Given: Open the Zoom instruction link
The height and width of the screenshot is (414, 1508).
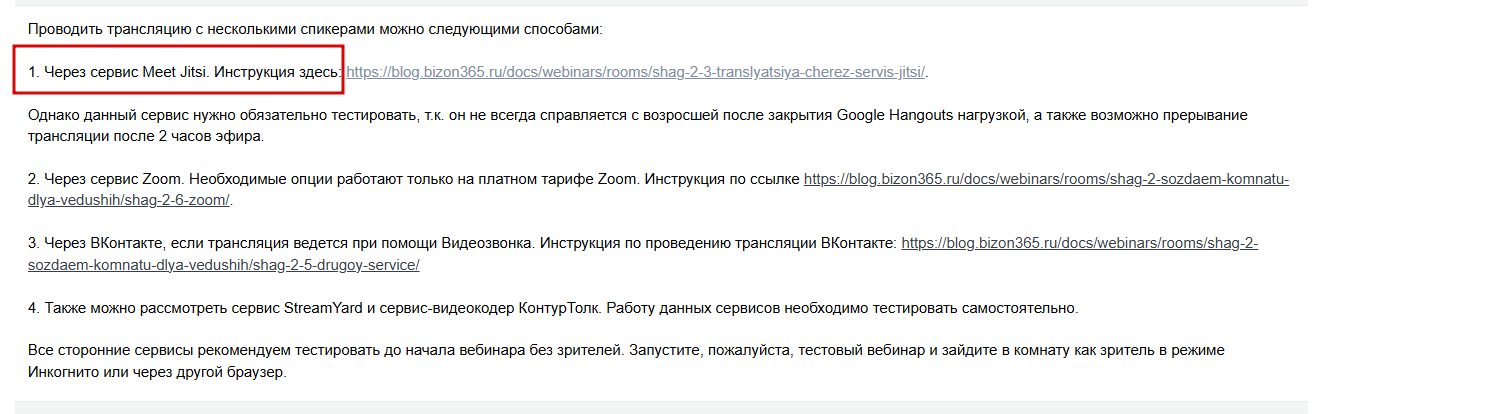Looking at the screenshot, I should pyautogui.click(x=1046, y=179).
